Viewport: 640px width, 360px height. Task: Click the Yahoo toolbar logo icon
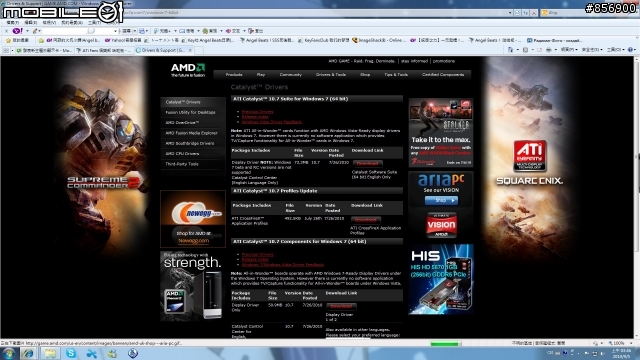[x=18, y=31]
